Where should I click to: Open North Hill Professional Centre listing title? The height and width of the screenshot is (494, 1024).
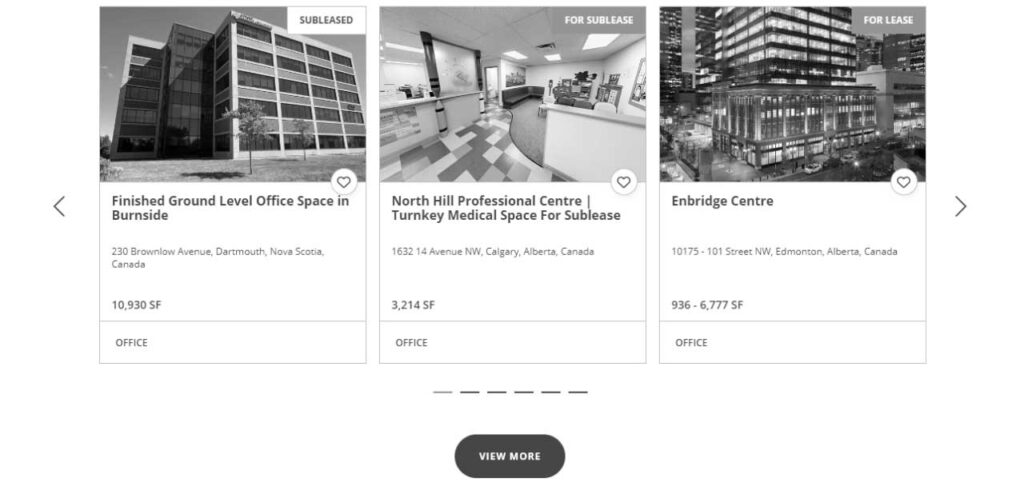pos(506,208)
